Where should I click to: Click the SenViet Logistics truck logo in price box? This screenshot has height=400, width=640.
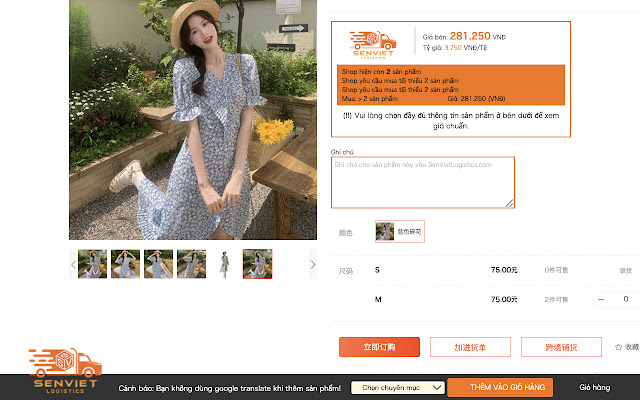373,45
